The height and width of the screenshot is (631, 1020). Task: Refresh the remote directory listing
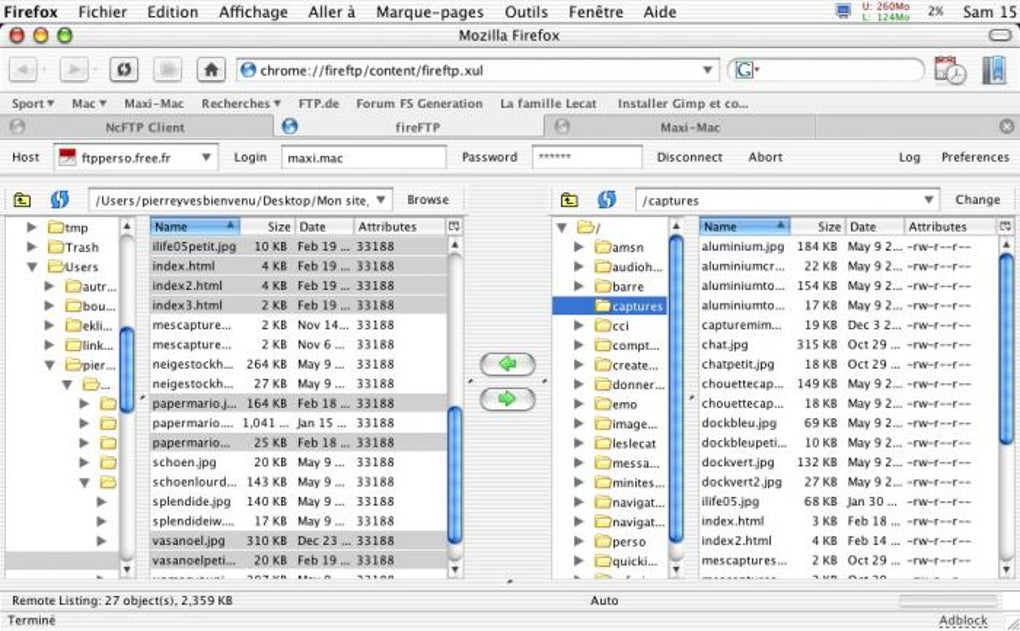(x=606, y=200)
